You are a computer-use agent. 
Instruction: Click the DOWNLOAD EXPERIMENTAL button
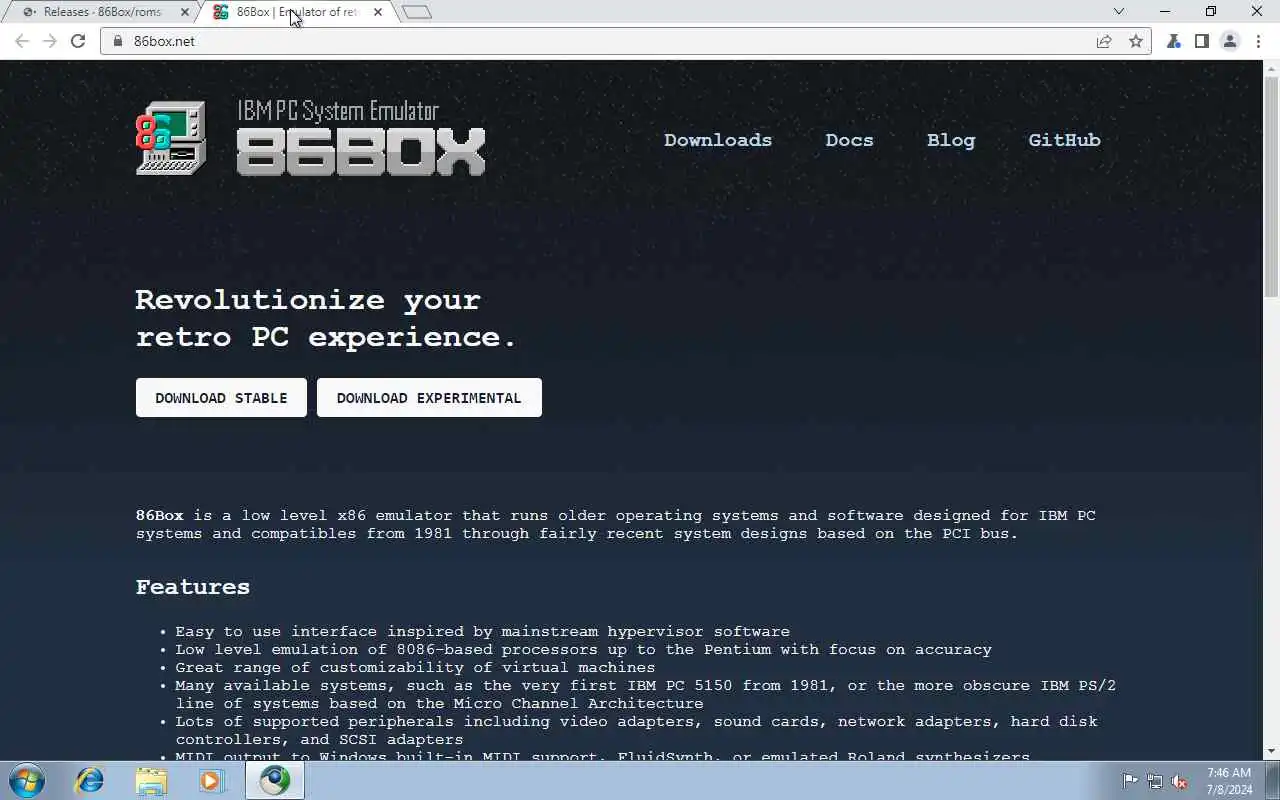point(429,397)
